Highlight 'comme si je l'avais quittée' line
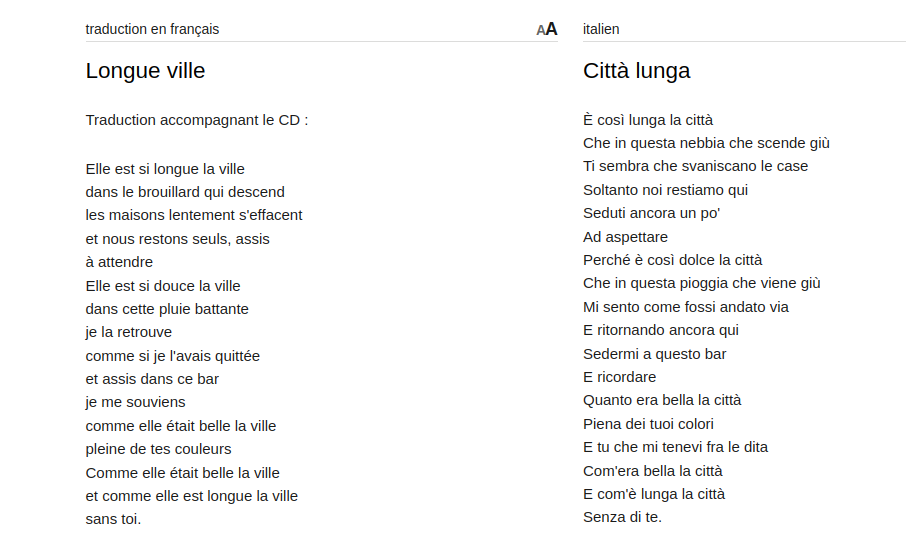 click(x=173, y=356)
